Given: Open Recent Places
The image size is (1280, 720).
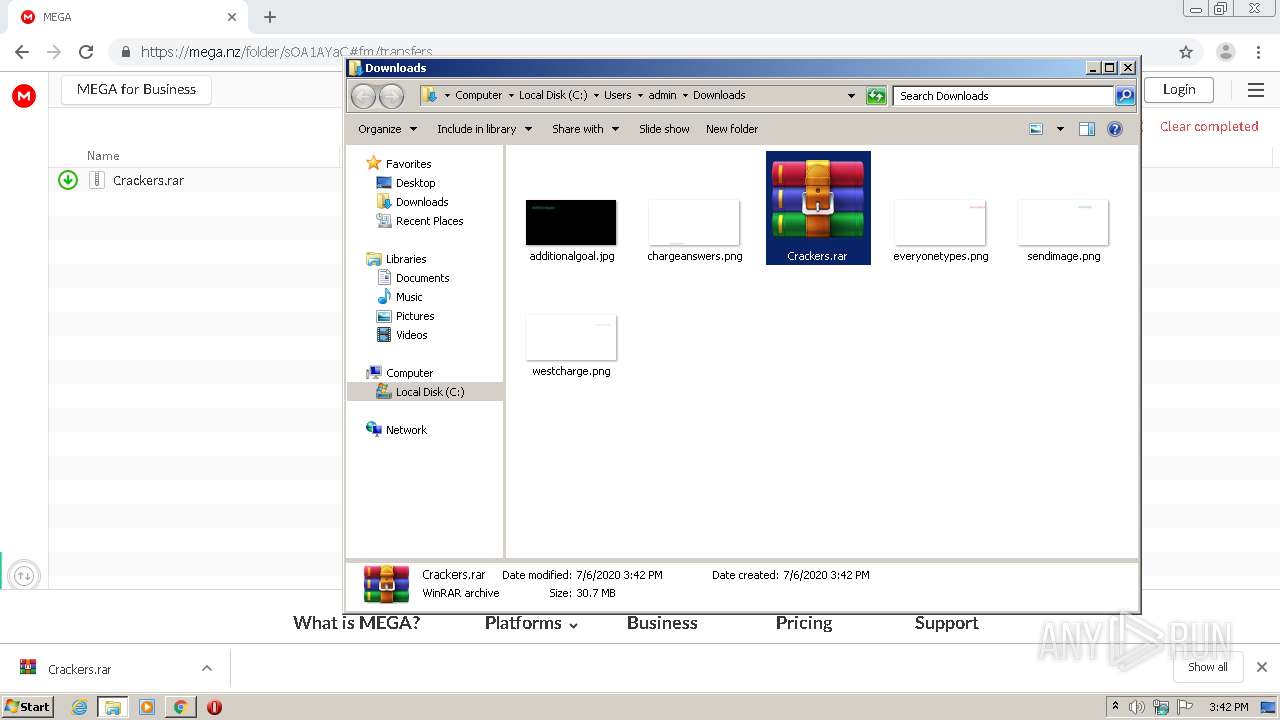Looking at the screenshot, I should 429,221.
